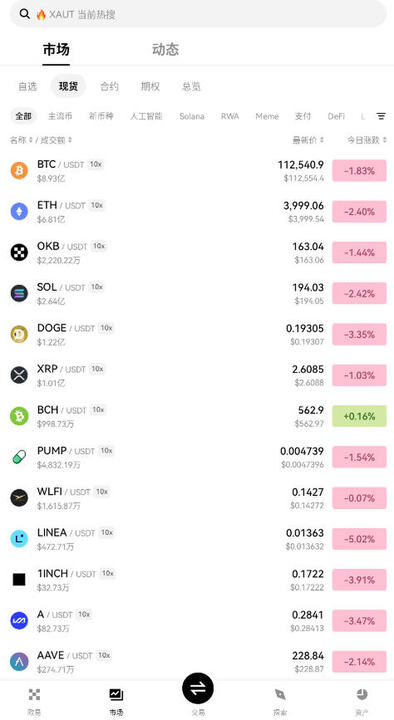The height and width of the screenshot is (720, 394).
Task: Tap the search magnifier icon
Action: [x=25, y=14]
